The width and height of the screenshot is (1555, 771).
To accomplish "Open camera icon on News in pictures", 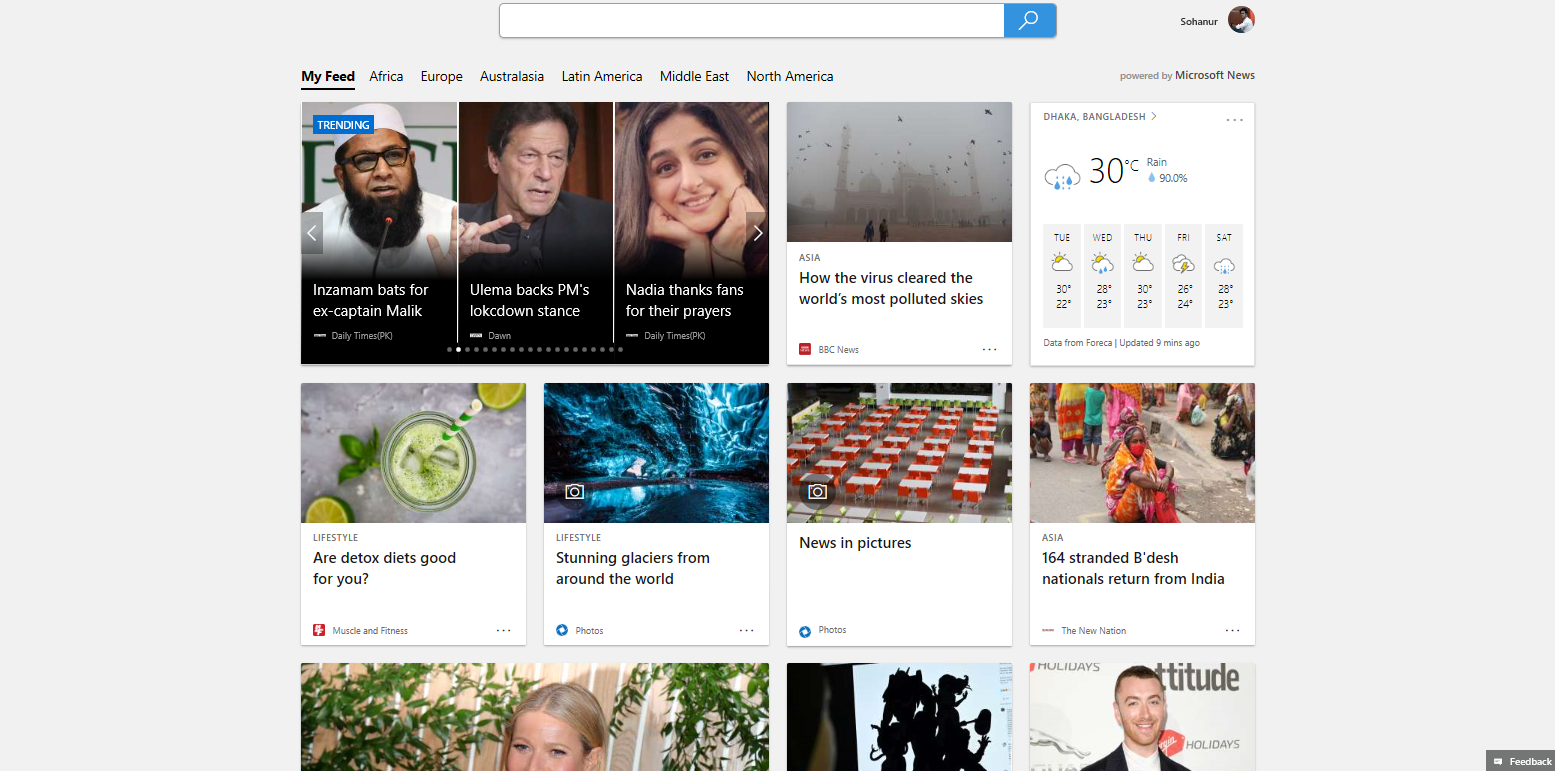I will [x=817, y=491].
